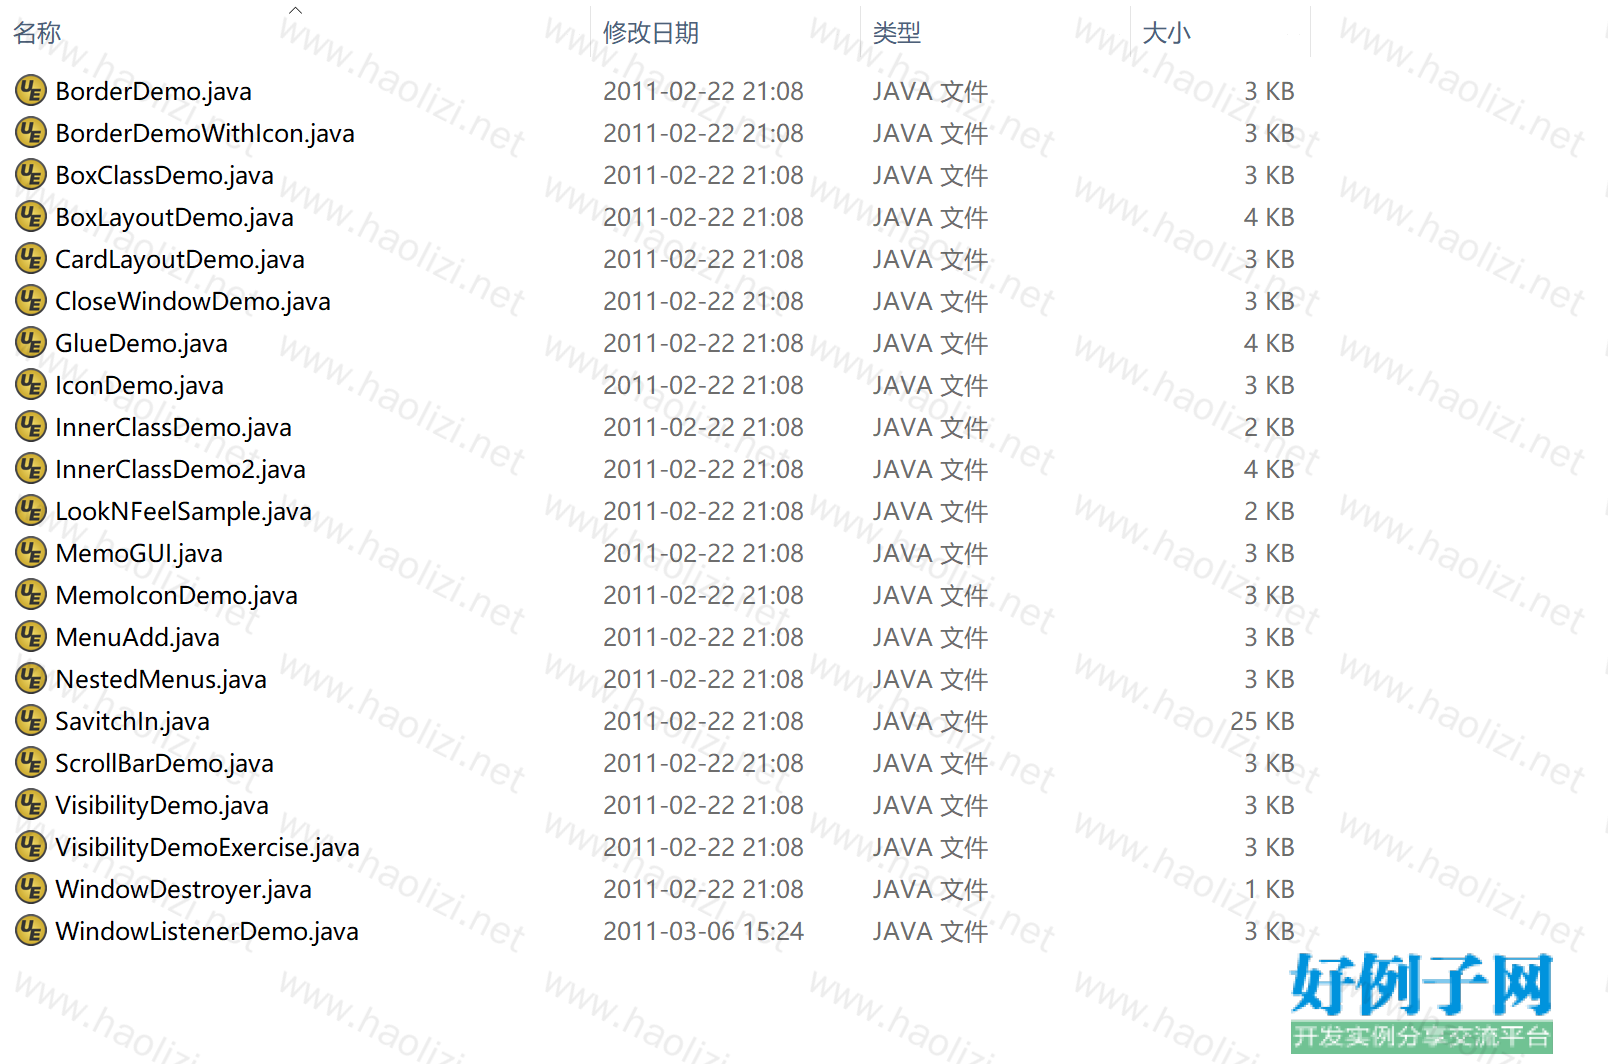Select the NestedMenus.java file icon
Image resolution: width=1608 pixels, height=1064 pixels.
pos(31,679)
